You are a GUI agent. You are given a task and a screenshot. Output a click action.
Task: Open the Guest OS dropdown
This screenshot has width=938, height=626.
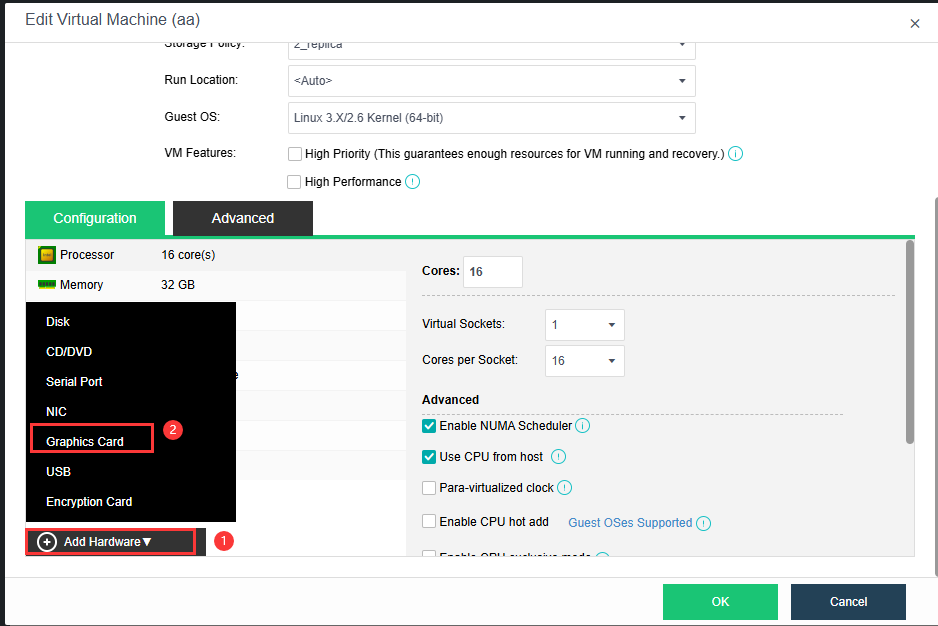point(491,118)
